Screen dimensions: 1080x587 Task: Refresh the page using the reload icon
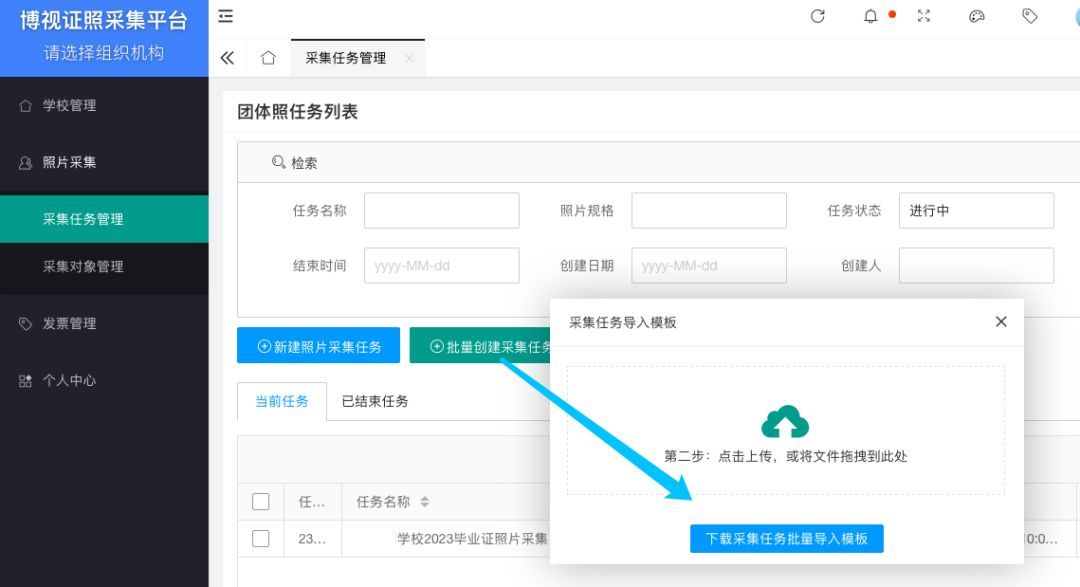point(818,16)
